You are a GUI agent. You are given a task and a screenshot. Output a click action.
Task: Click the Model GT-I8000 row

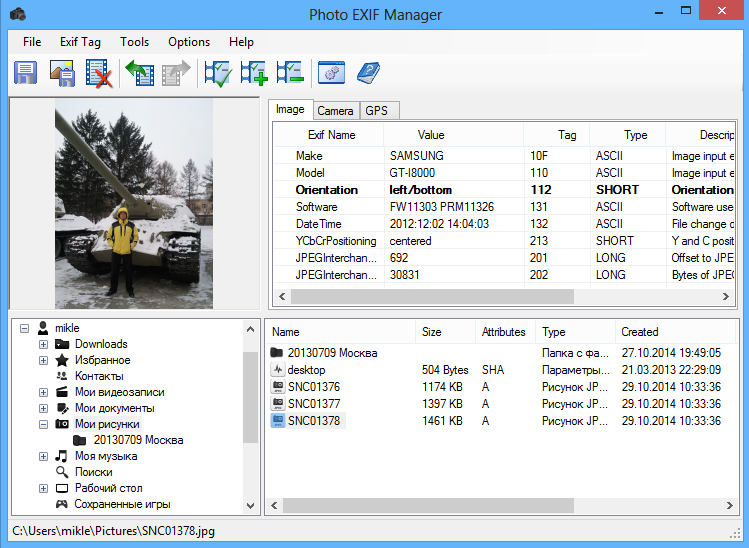[504, 173]
